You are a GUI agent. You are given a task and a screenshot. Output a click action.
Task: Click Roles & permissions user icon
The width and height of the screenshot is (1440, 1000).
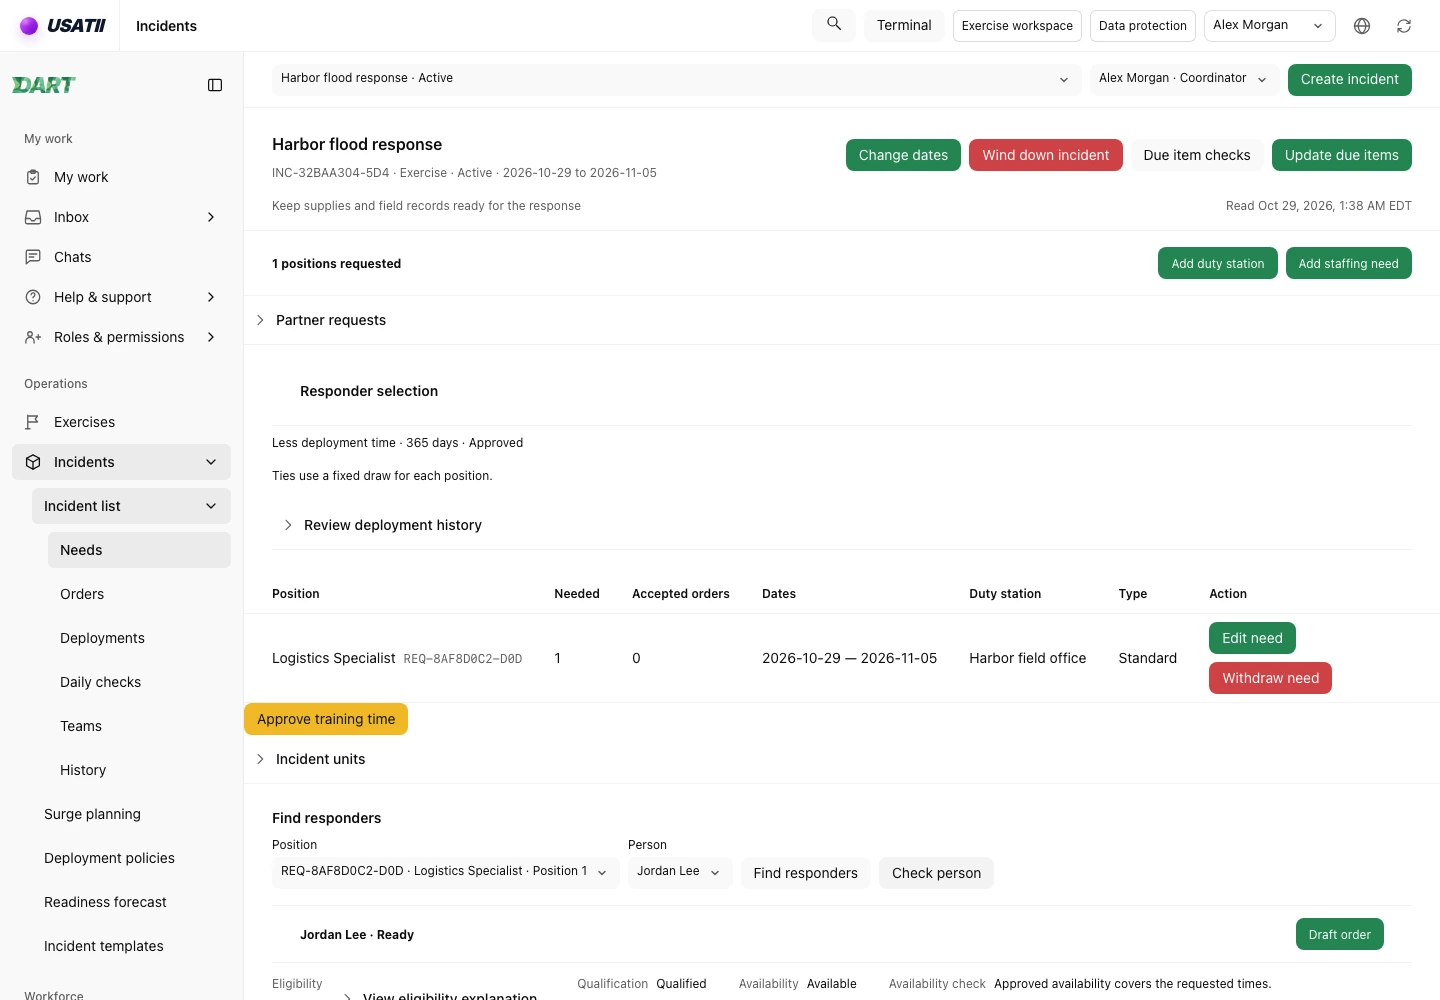click(x=33, y=337)
